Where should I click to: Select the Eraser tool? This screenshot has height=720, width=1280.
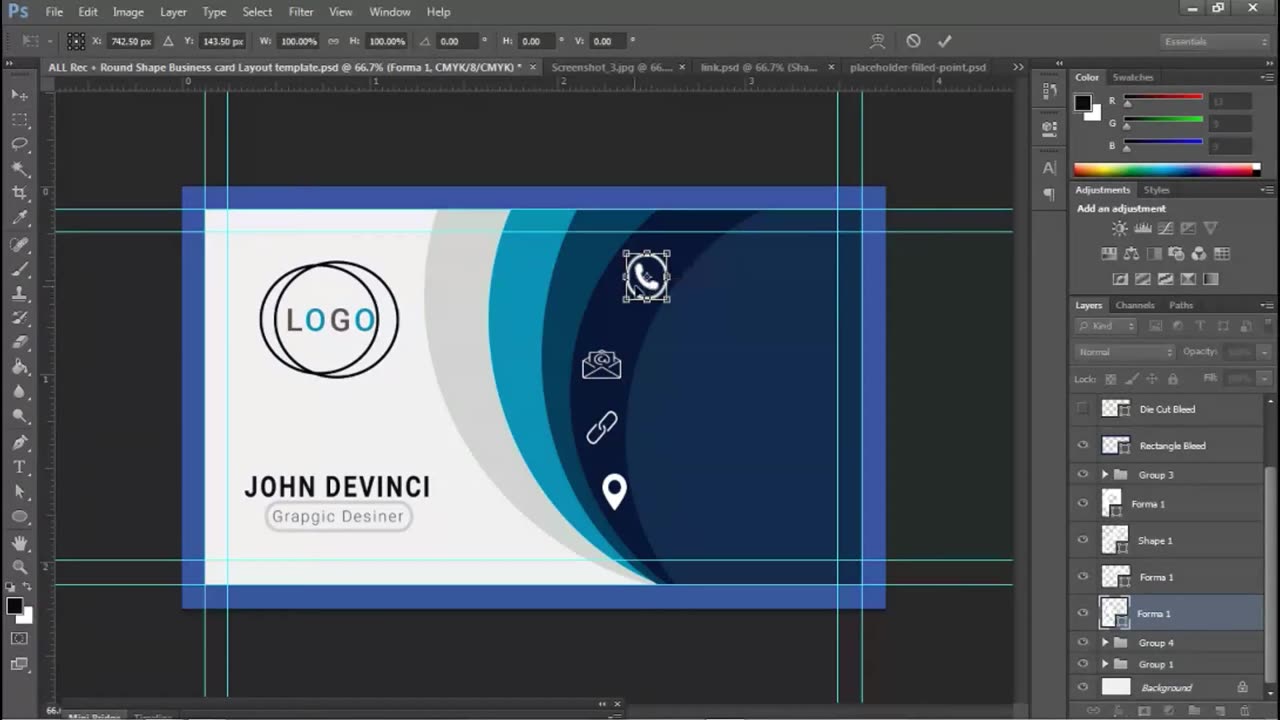[20, 343]
